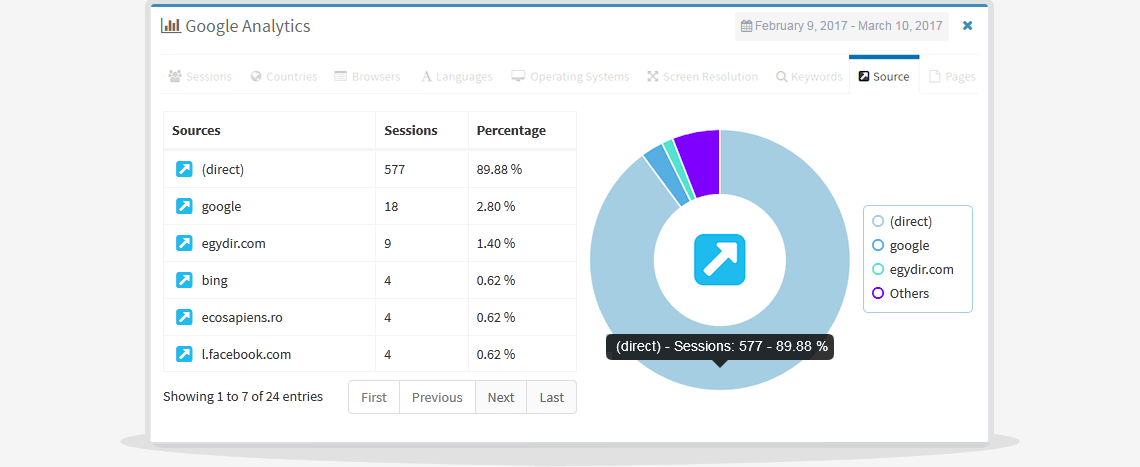Click the bing source name
Screen dimensions: 1140x467
click(x=214, y=280)
